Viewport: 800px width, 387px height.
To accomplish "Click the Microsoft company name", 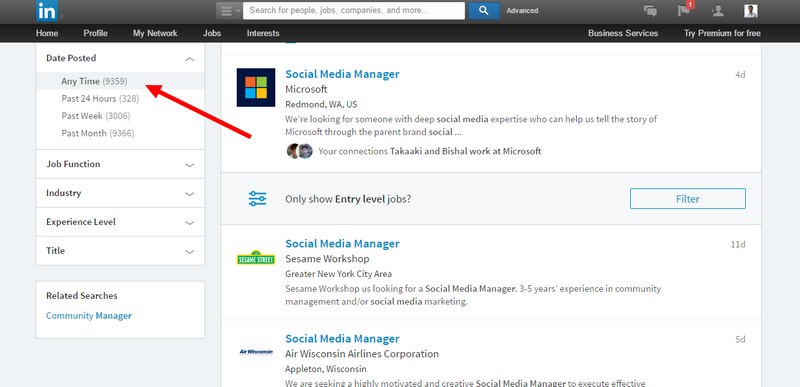I will coord(306,89).
